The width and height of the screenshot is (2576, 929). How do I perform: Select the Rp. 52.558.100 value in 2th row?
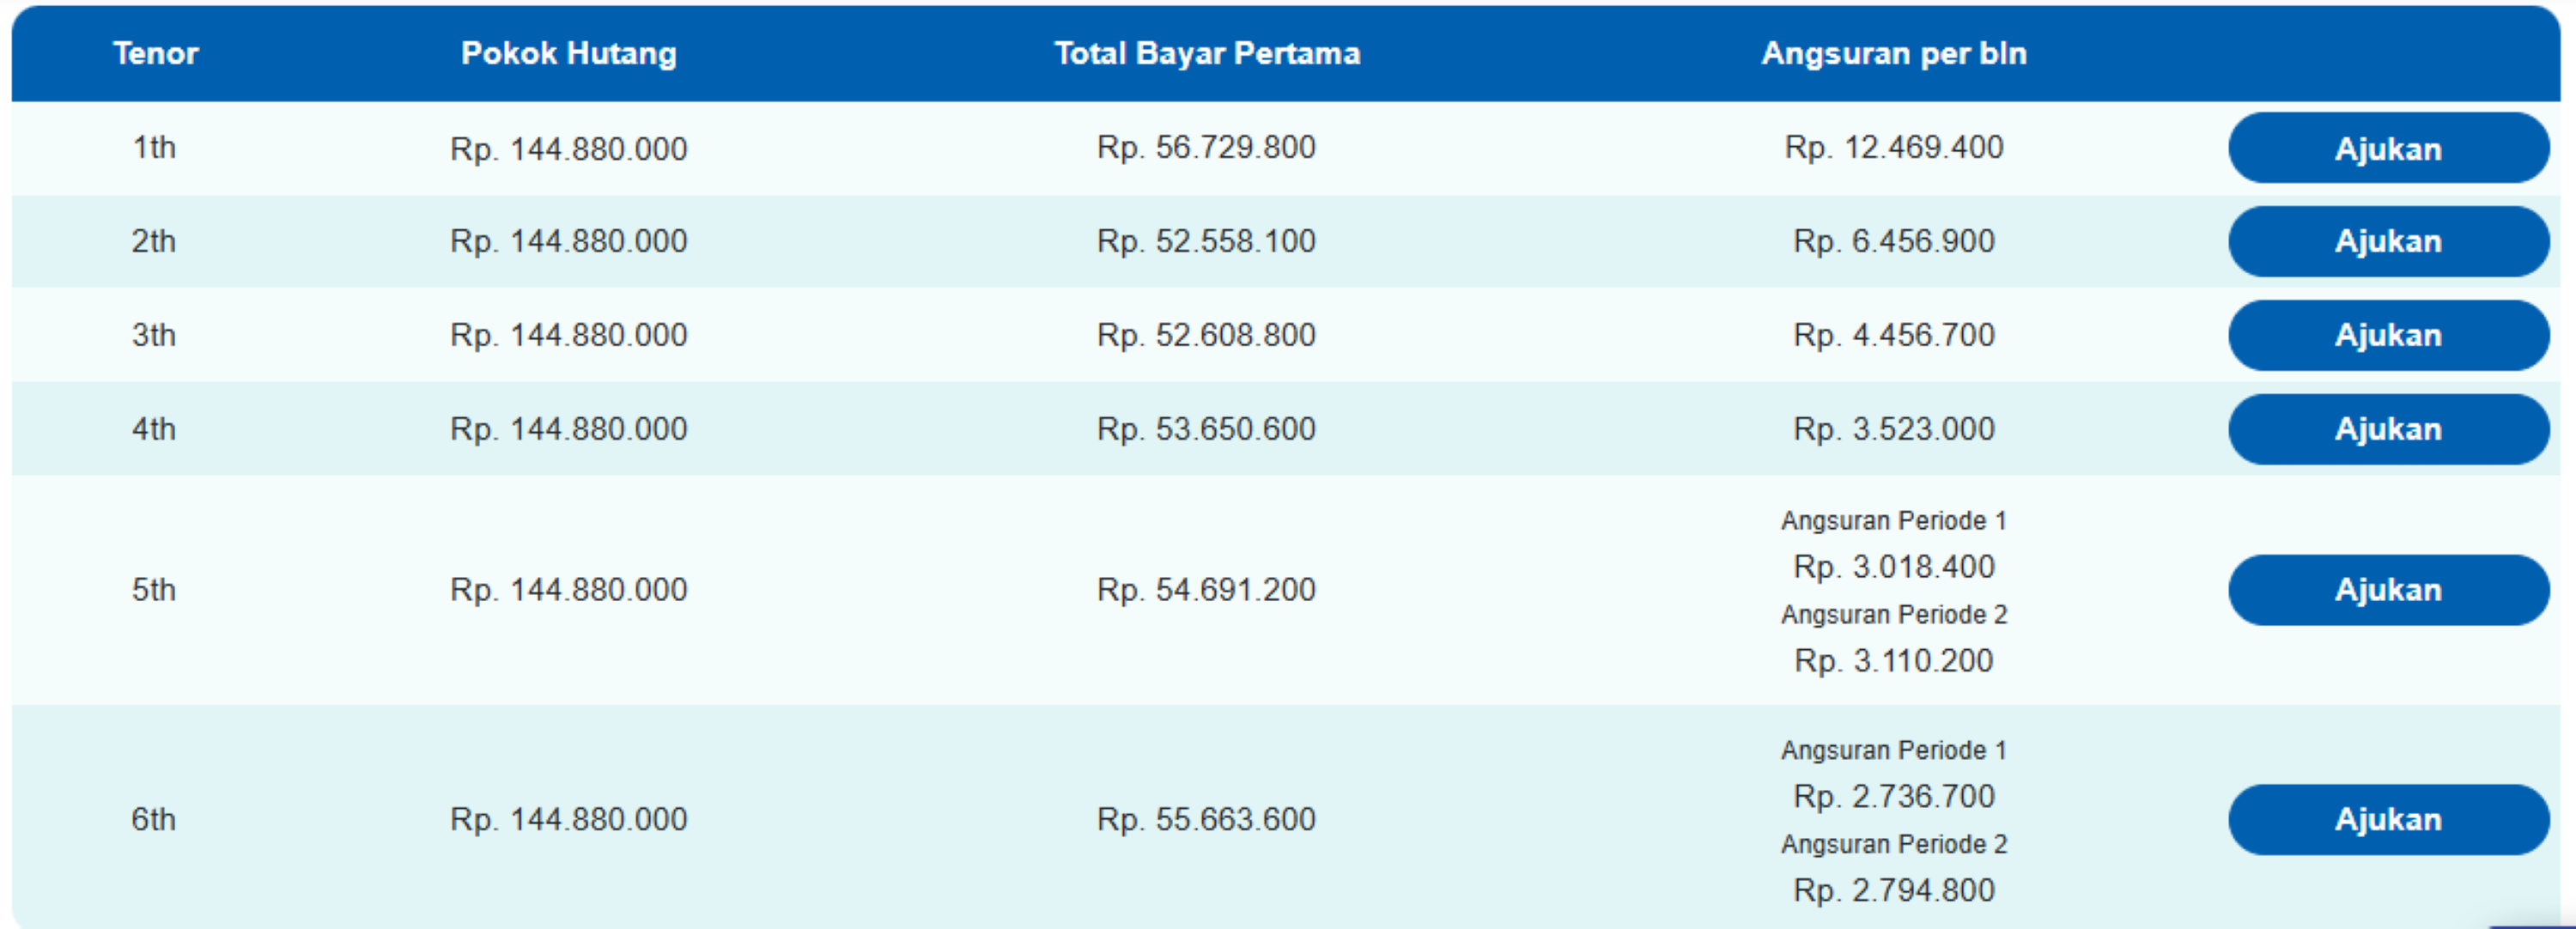coord(1206,241)
